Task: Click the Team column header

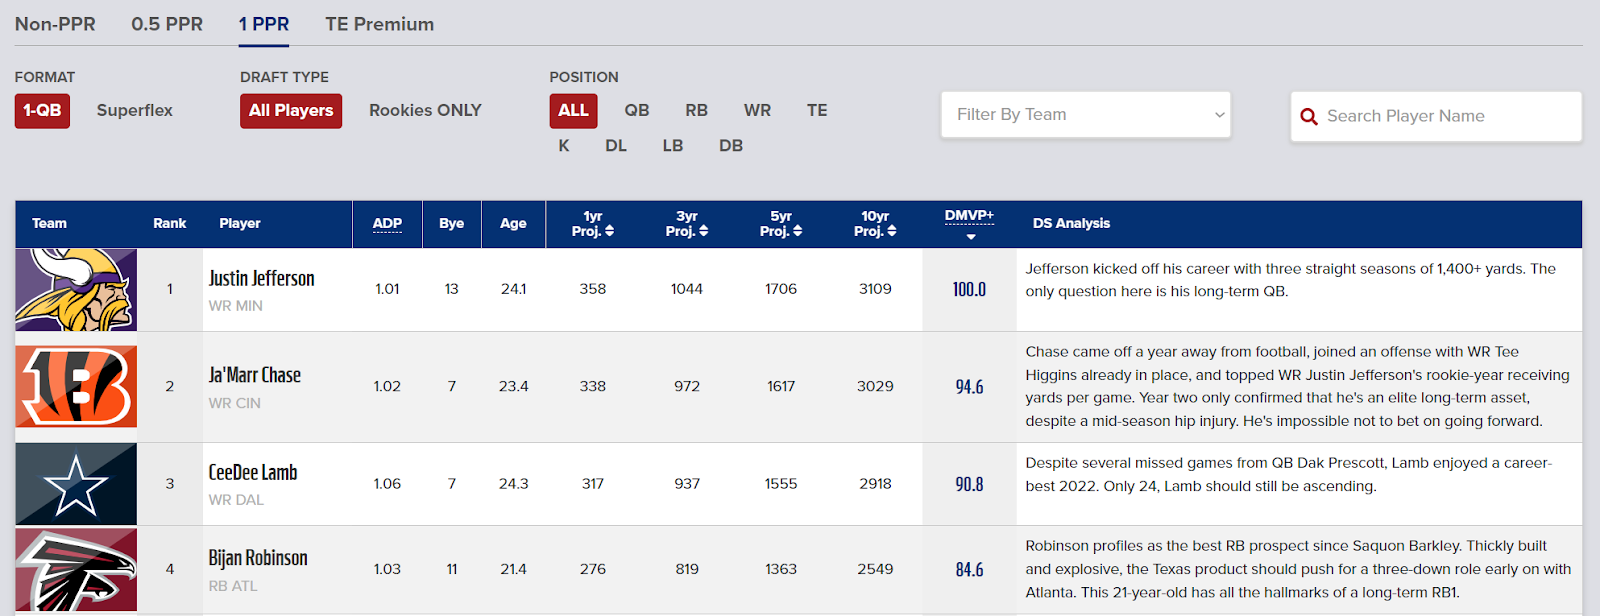Action: pyautogui.click(x=49, y=224)
